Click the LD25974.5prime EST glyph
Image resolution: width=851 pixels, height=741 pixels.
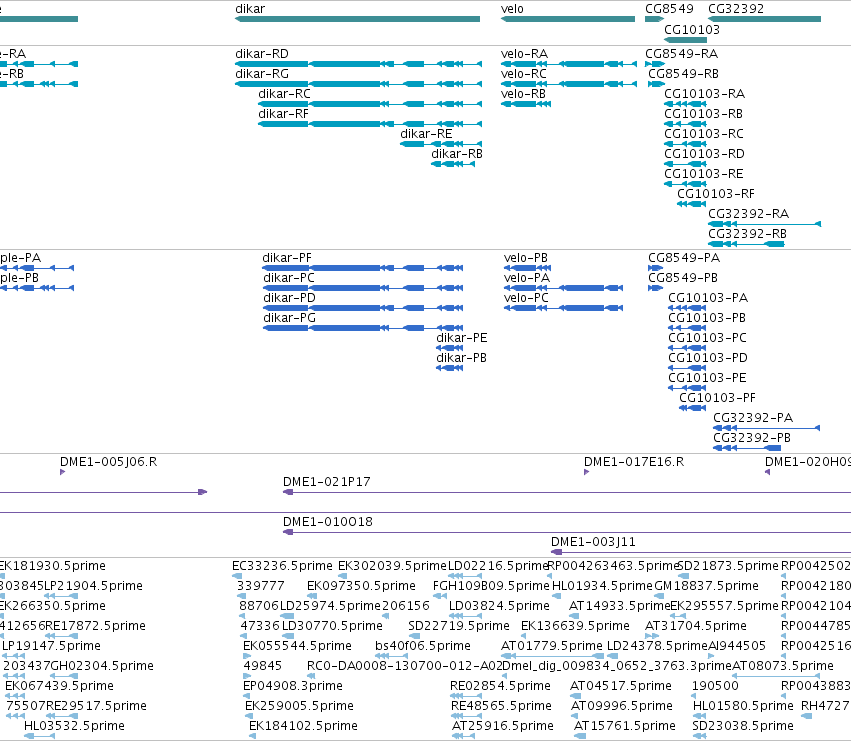[x=287, y=616]
